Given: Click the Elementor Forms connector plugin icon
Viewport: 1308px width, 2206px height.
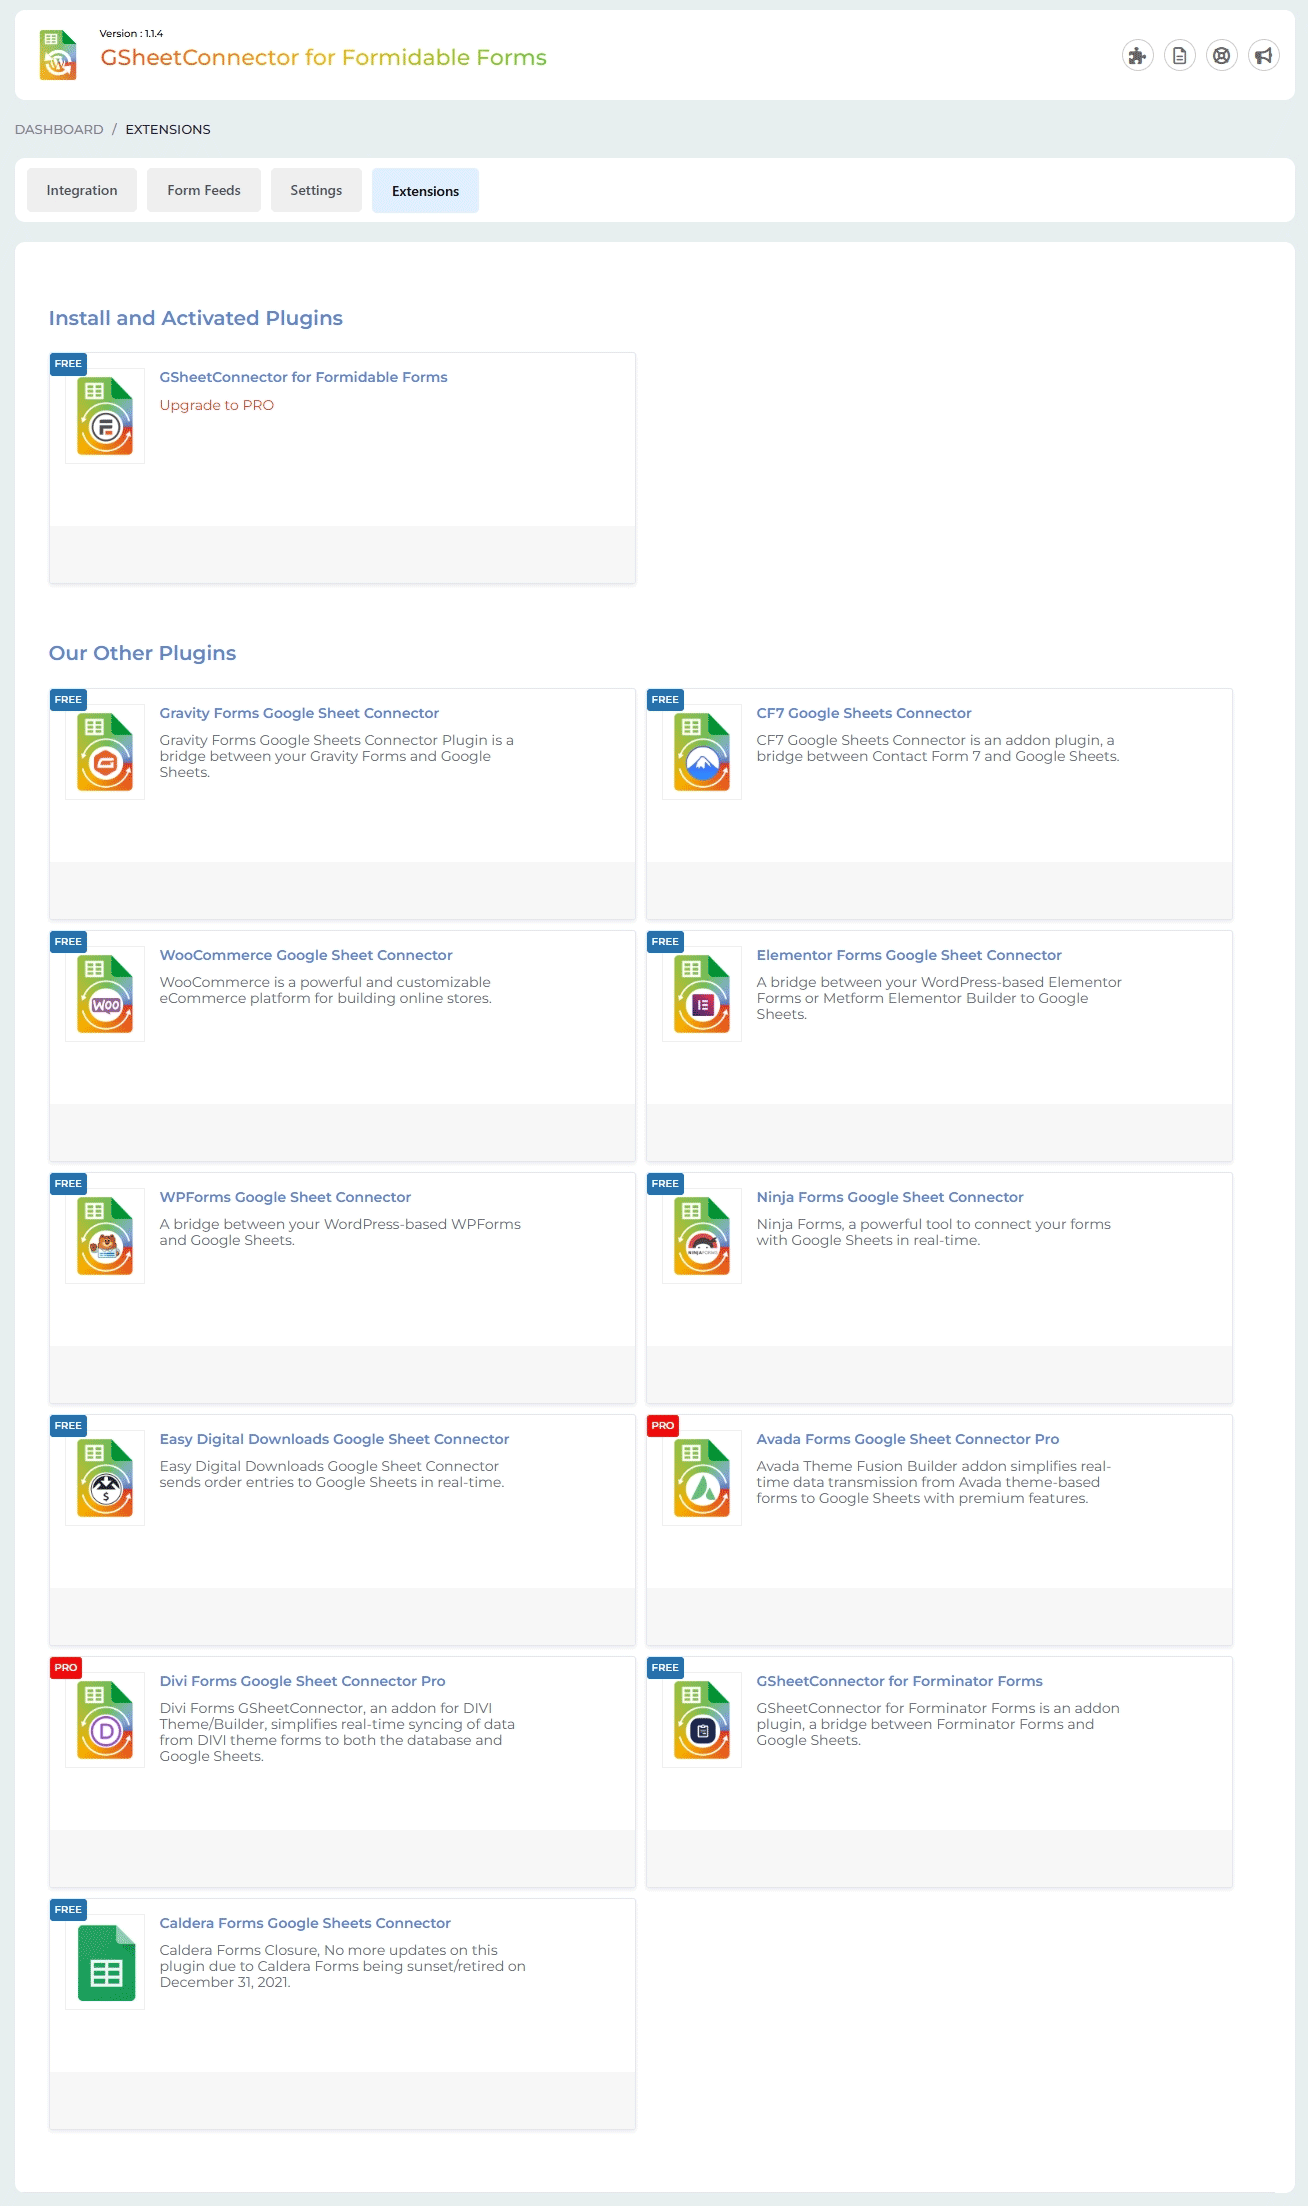Looking at the screenshot, I should [x=702, y=994].
